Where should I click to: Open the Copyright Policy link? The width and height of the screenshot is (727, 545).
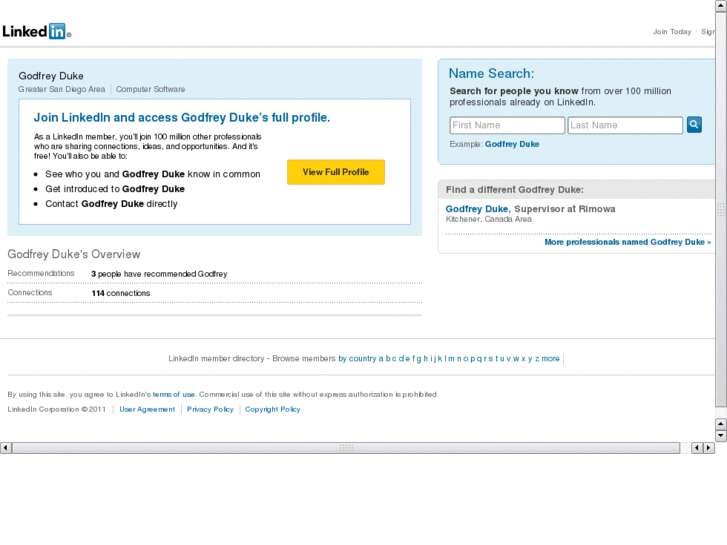[273, 409]
